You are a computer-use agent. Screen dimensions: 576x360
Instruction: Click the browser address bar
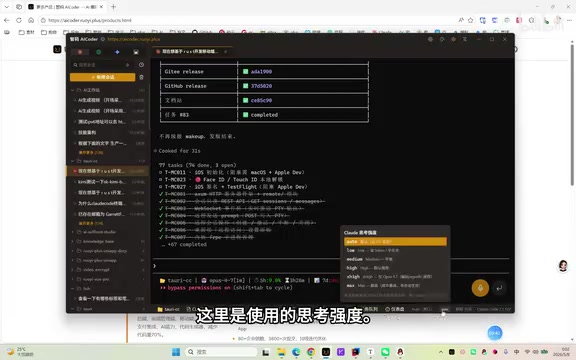[x=246, y=20]
